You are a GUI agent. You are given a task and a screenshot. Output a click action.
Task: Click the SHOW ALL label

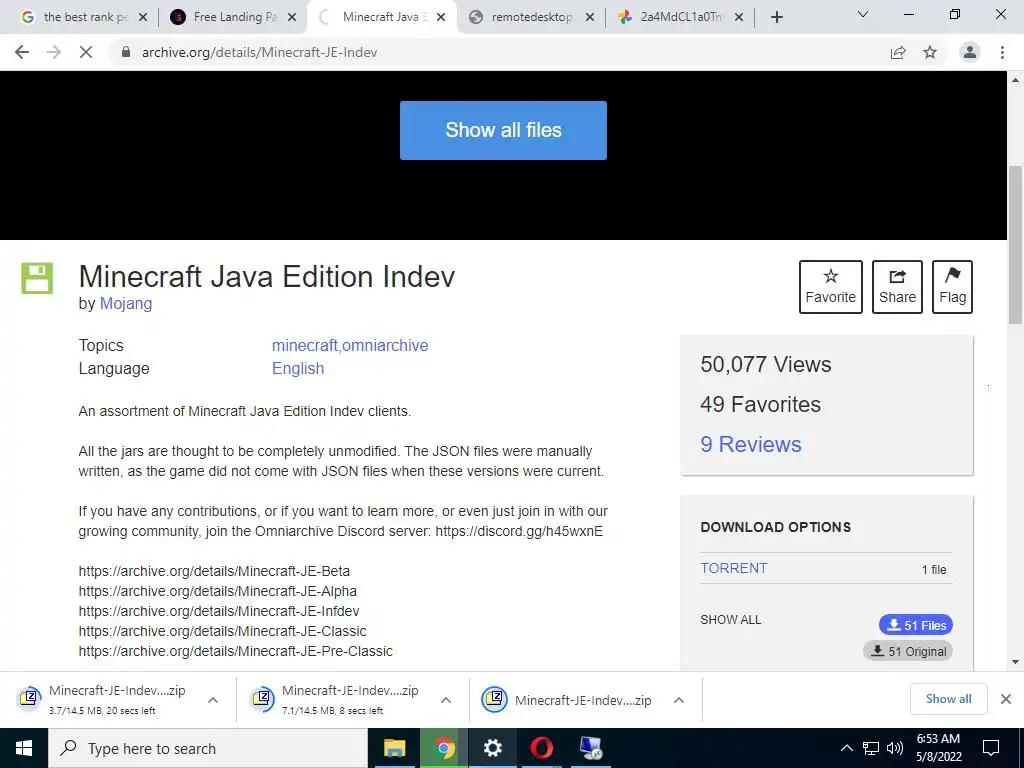731,620
